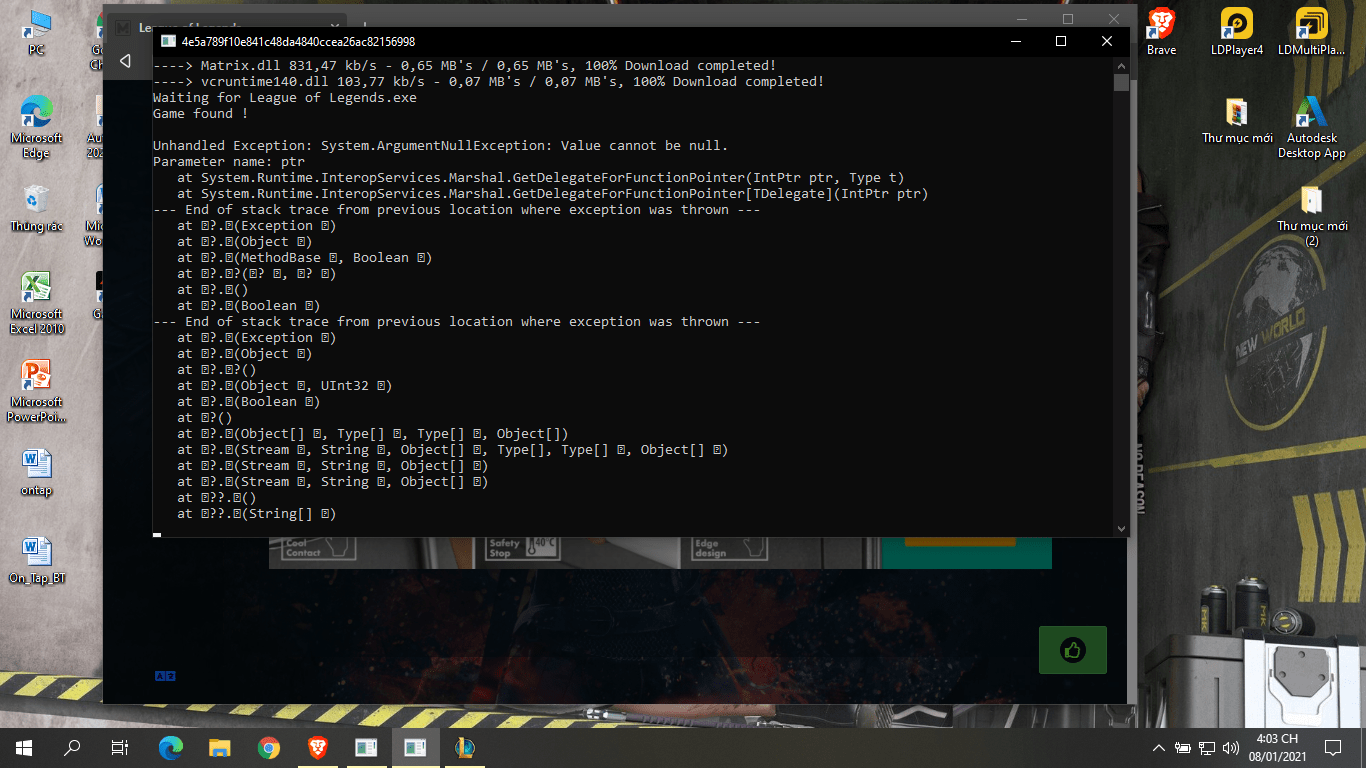Open the Thư mục mới (2) folder
This screenshot has height=768, width=1366.
[1312, 215]
